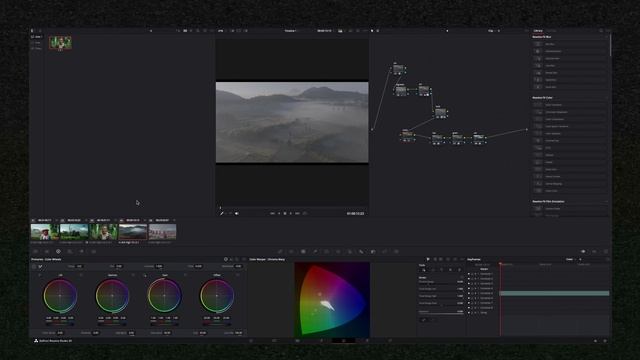Select the foggy mountains clip thumbnail
The image size is (640, 360).
133,232
